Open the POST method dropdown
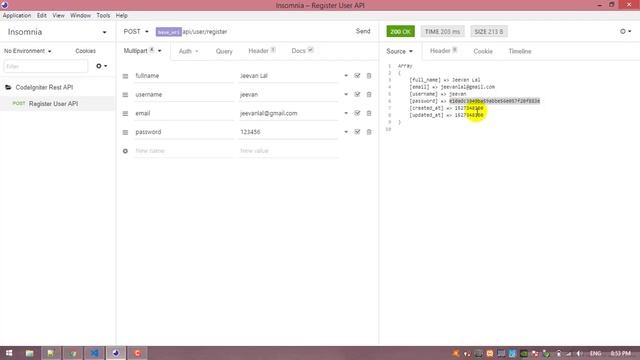 [136, 31]
